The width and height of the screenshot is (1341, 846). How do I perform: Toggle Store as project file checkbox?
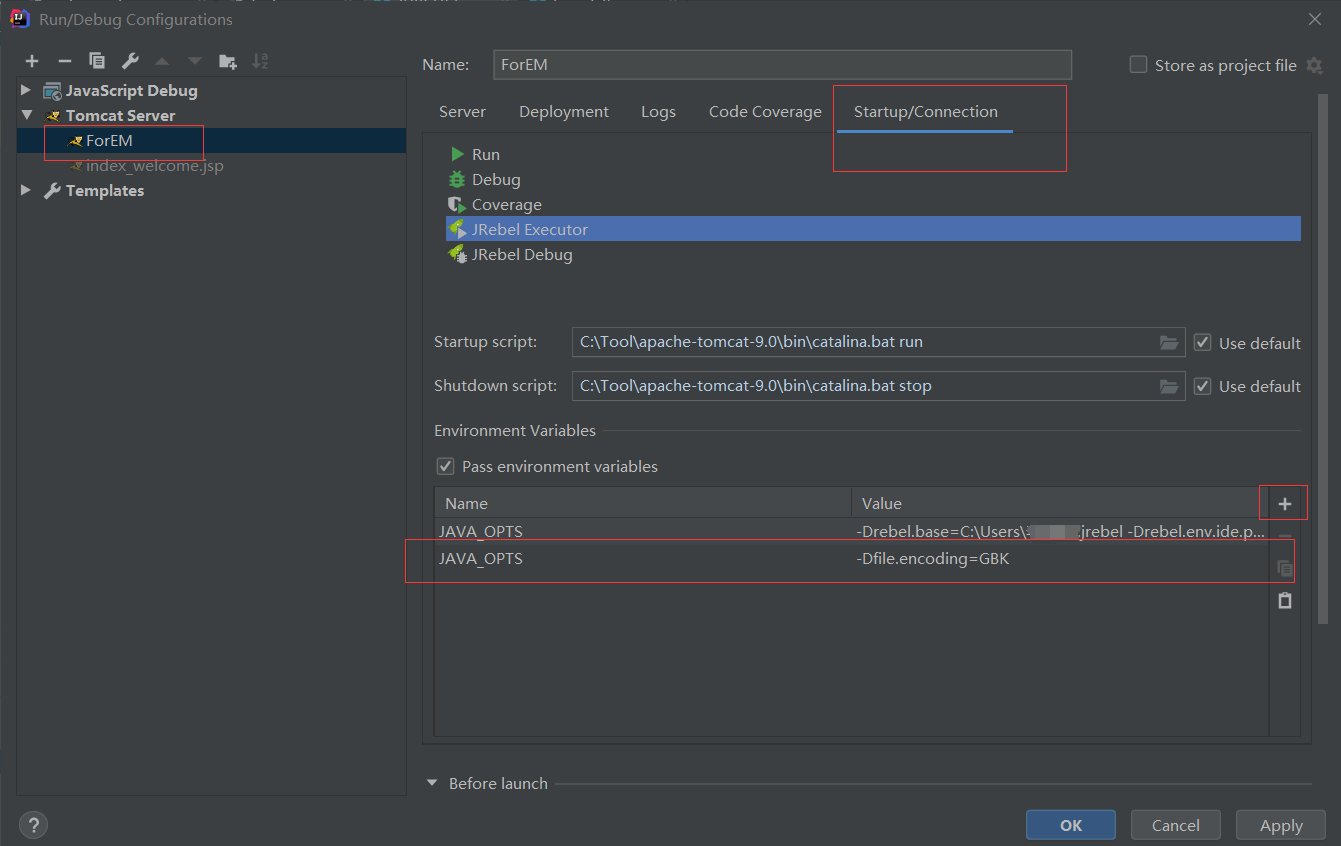1138,65
